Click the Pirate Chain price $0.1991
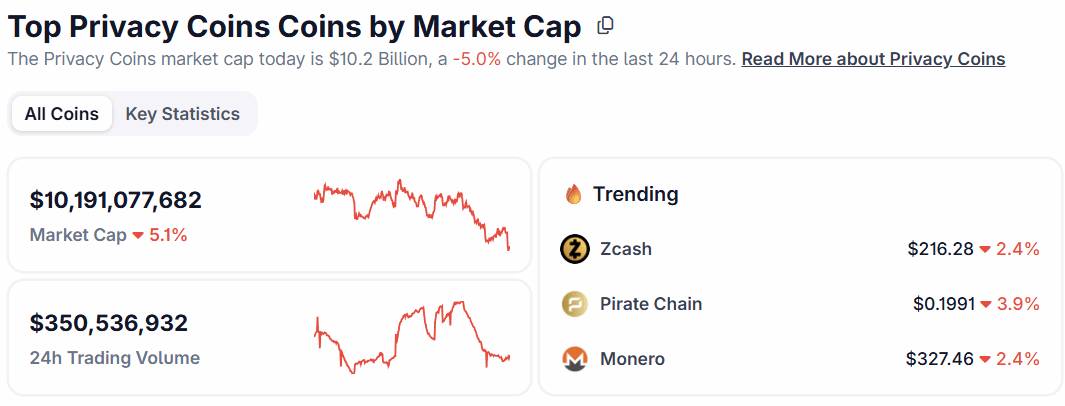Viewport: 1065px width, 406px height. (943, 304)
